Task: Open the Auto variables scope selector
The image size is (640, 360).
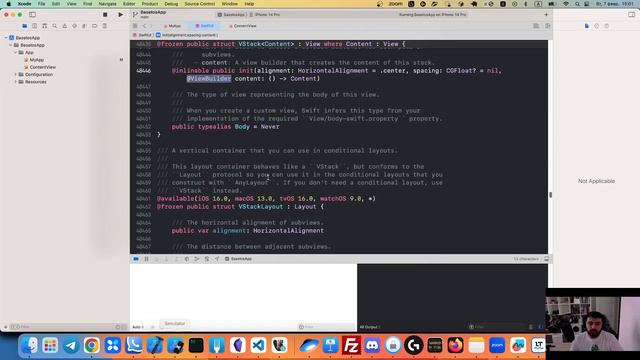Action: pos(139,327)
